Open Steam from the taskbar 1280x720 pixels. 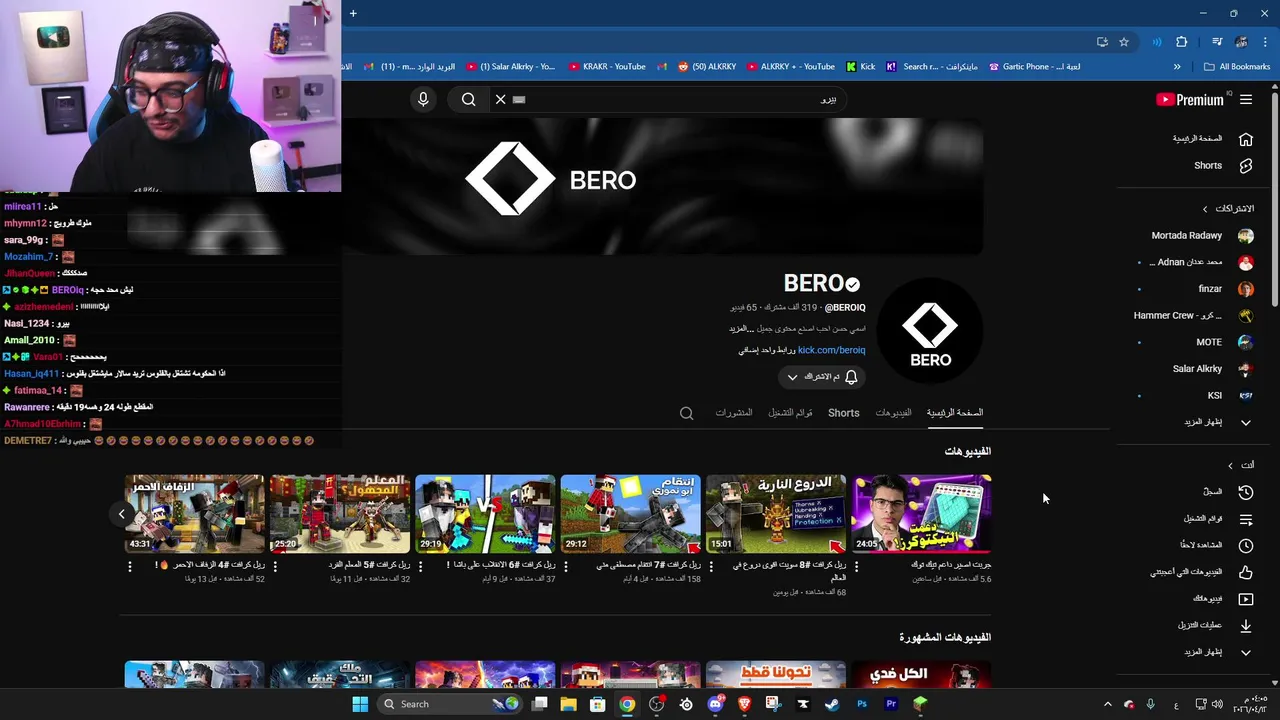[x=832, y=704]
